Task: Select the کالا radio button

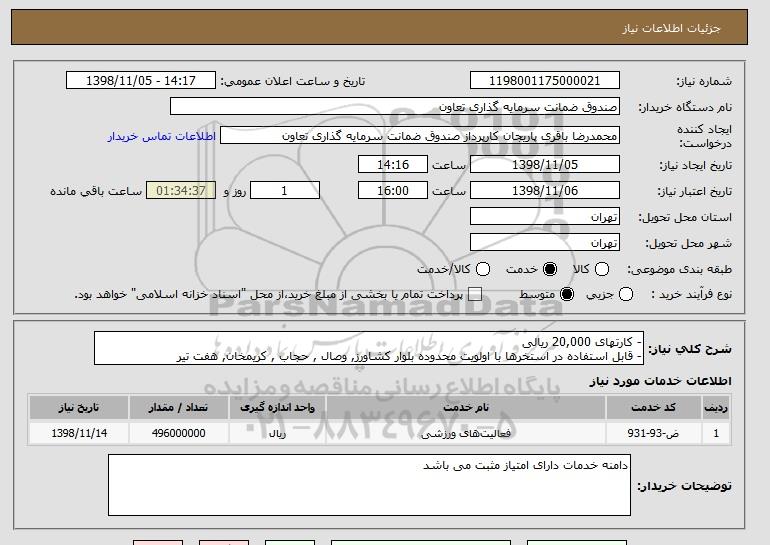Action: click(602, 269)
